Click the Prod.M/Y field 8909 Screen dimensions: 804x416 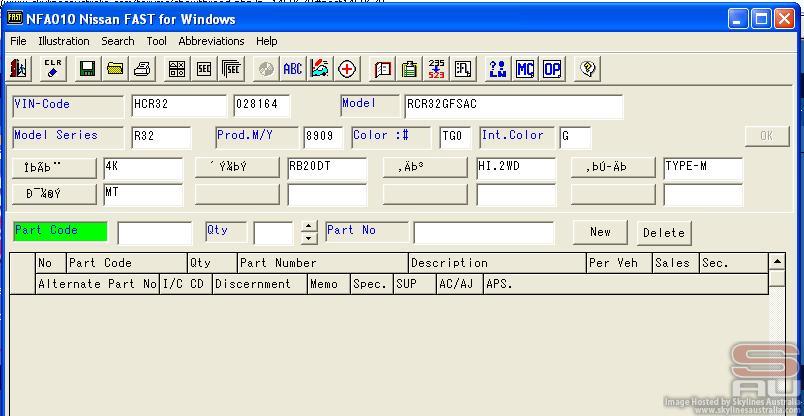323,137
